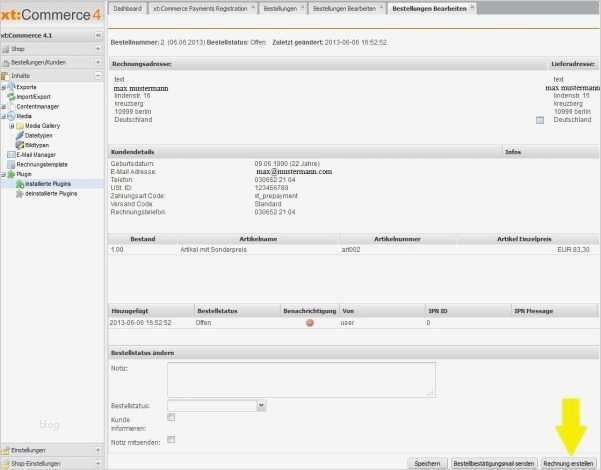Click the xt:Commerce 4 logo
601x470 pixels.
(51, 15)
